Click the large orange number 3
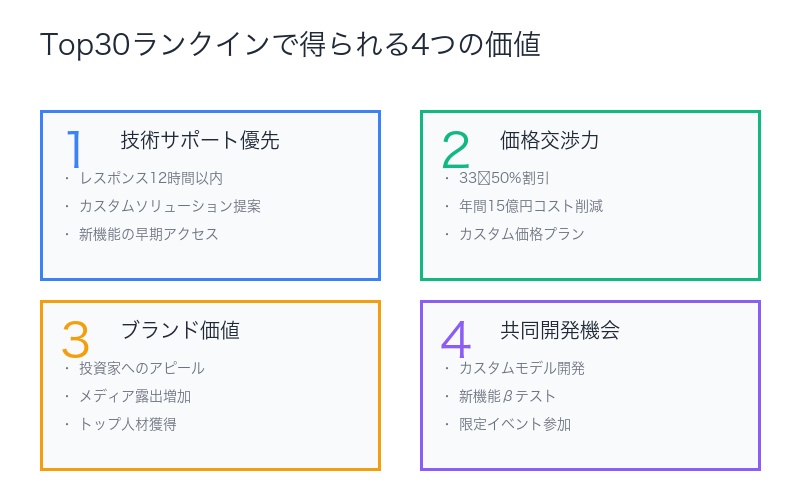Viewport: 800px width, 500px height. tap(75, 340)
